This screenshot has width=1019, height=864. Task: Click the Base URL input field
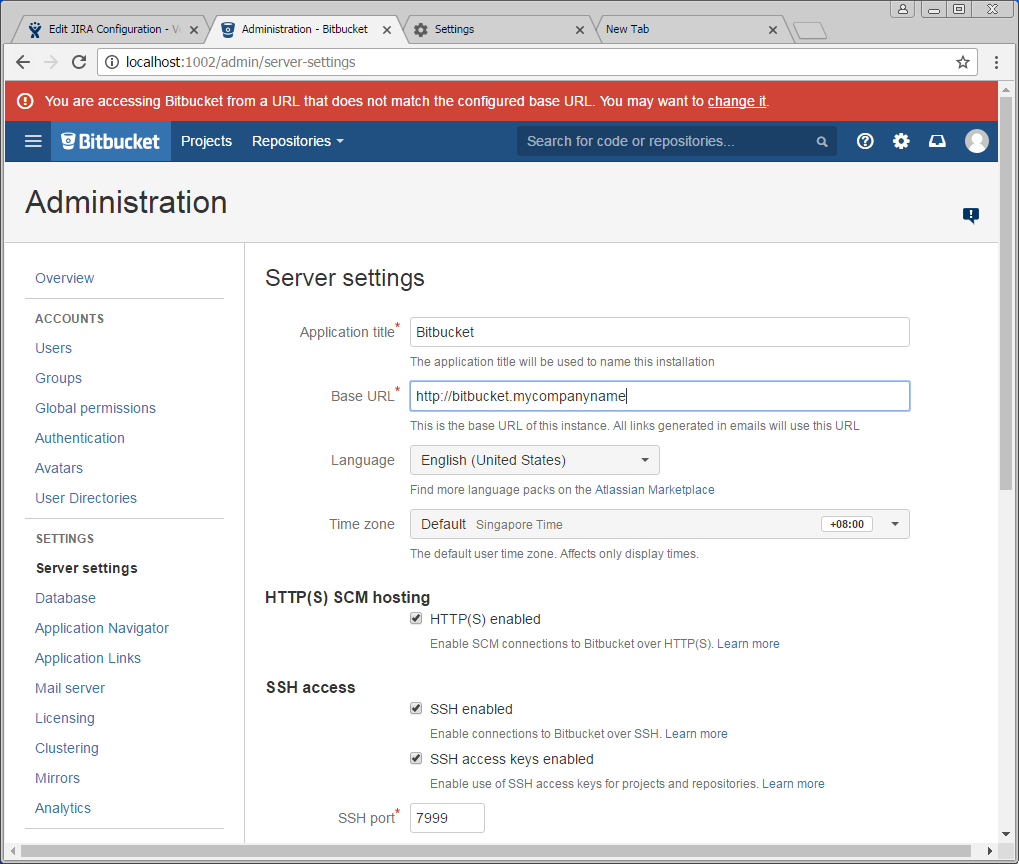coord(660,396)
